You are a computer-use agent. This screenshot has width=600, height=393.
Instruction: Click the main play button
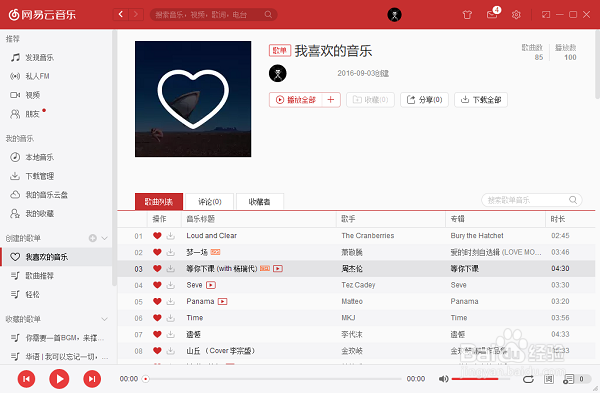click(59, 379)
